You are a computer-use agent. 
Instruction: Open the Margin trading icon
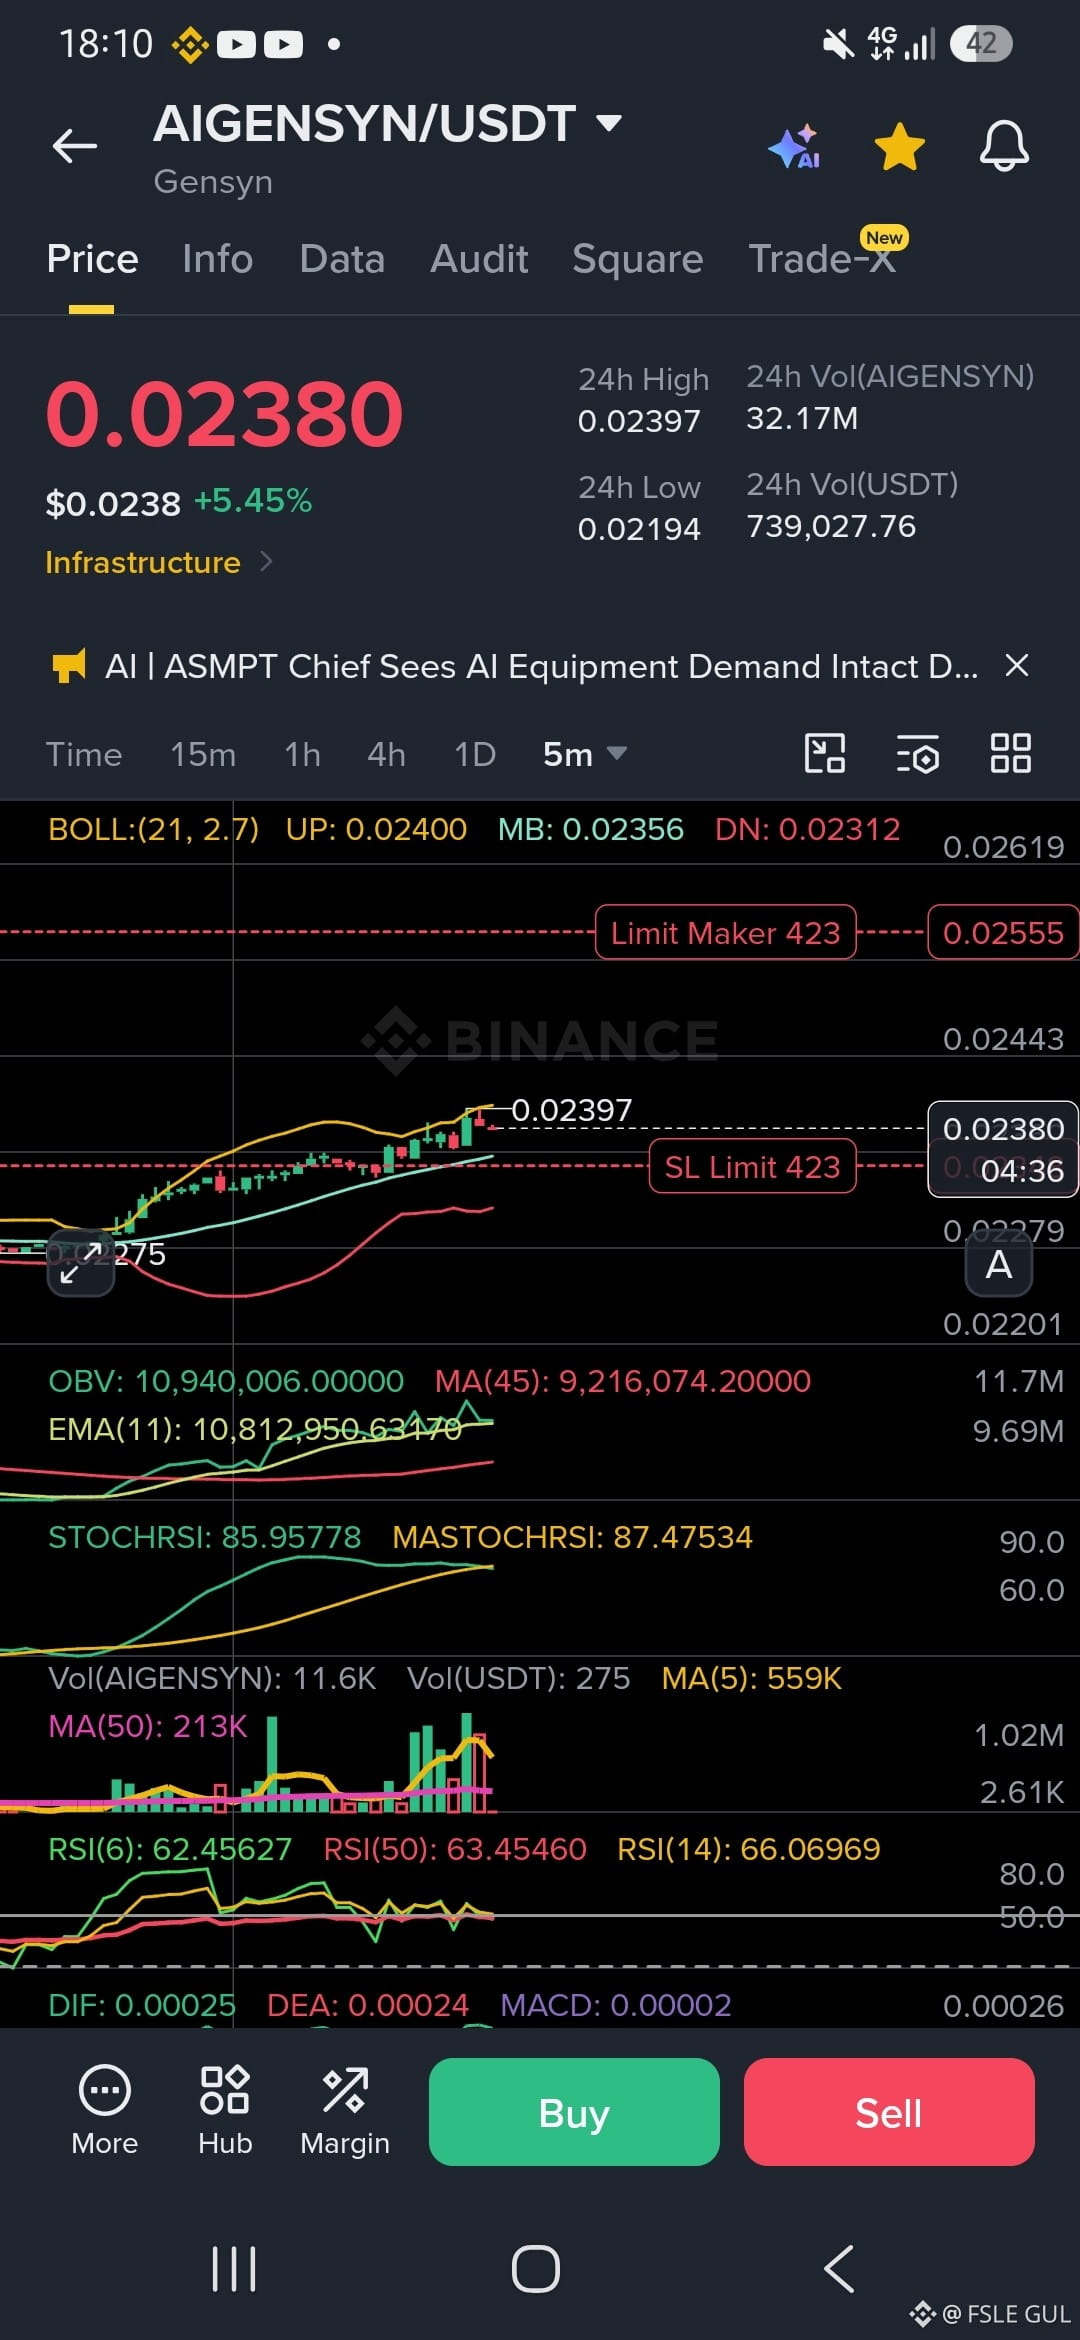coord(345,2110)
